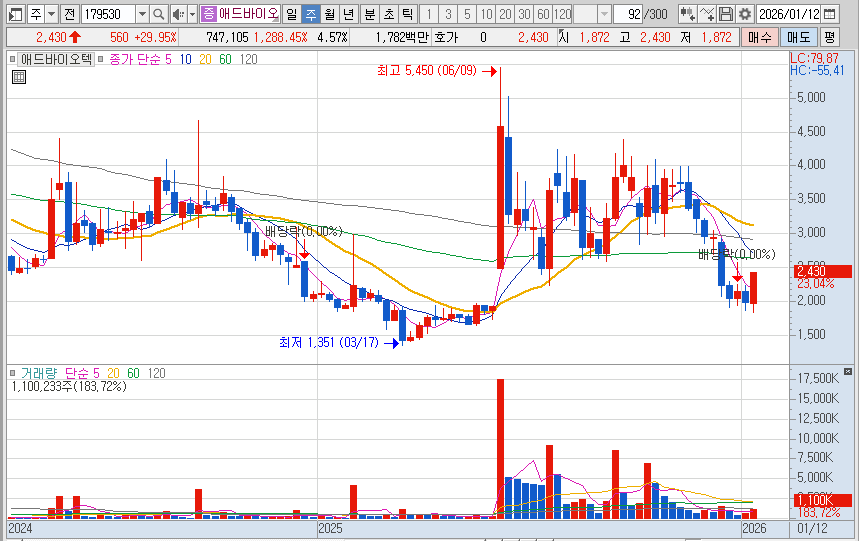859x541 pixels.
Task: Click the 매도 sell button
Action: click(x=798, y=37)
